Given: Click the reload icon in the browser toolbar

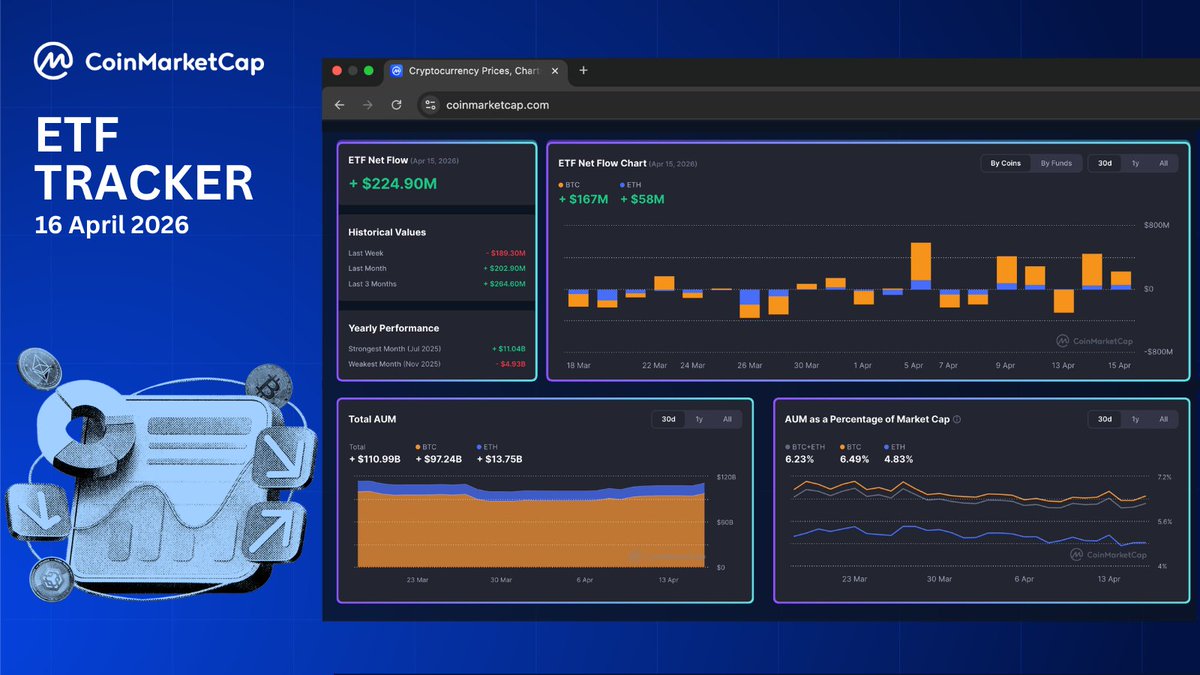Looking at the screenshot, I should pyautogui.click(x=396, y=104).
